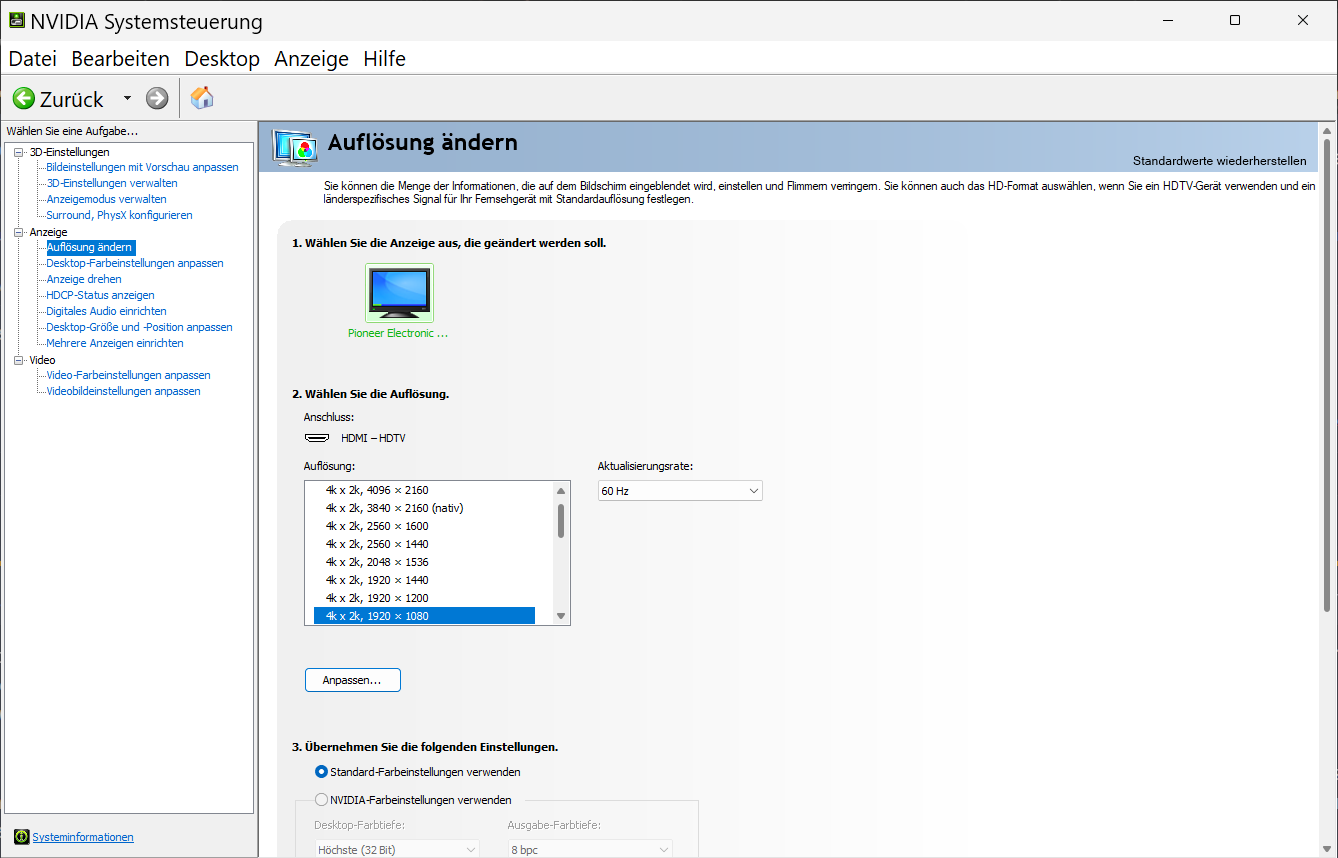The height and width of the screenshot is (858, 1338).
Task: Click the grey forward arrow icon
Action: tap(157, 98)
